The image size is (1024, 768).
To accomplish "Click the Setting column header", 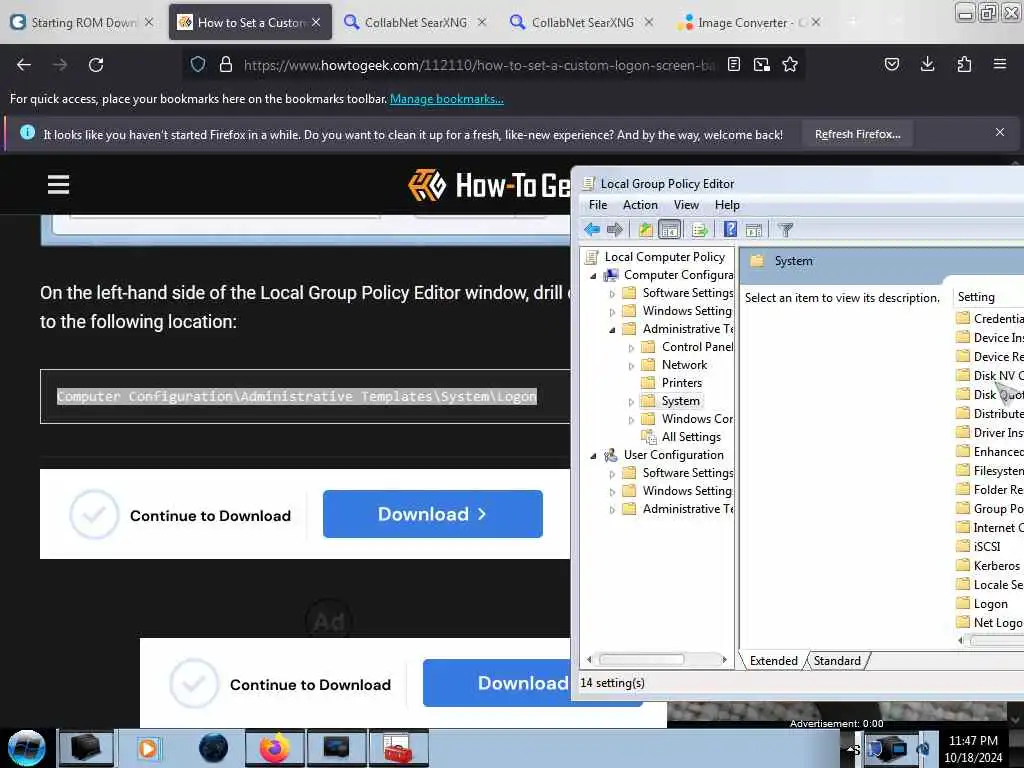I will [988, 297].
